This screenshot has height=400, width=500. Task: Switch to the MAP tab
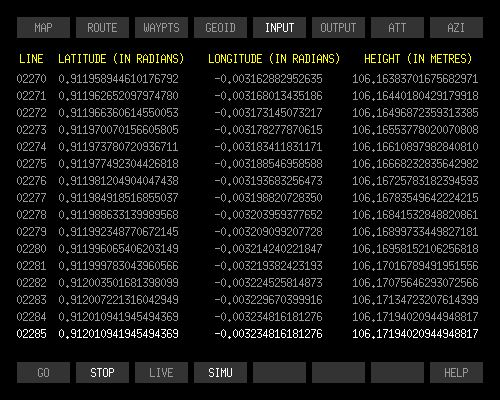(x=43, y=28)
